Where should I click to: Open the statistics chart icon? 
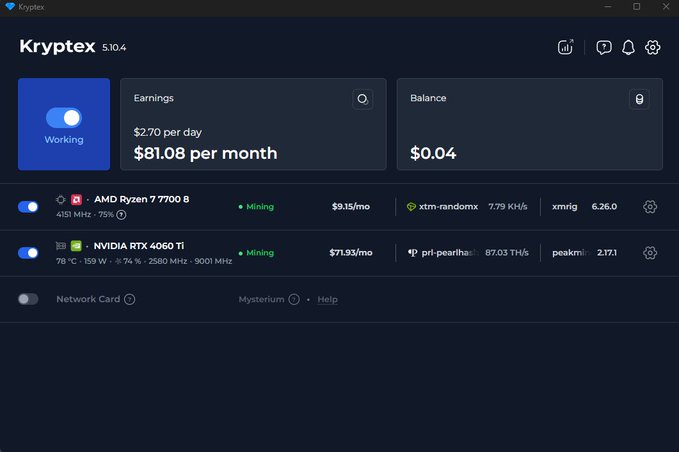click(565, 47)
